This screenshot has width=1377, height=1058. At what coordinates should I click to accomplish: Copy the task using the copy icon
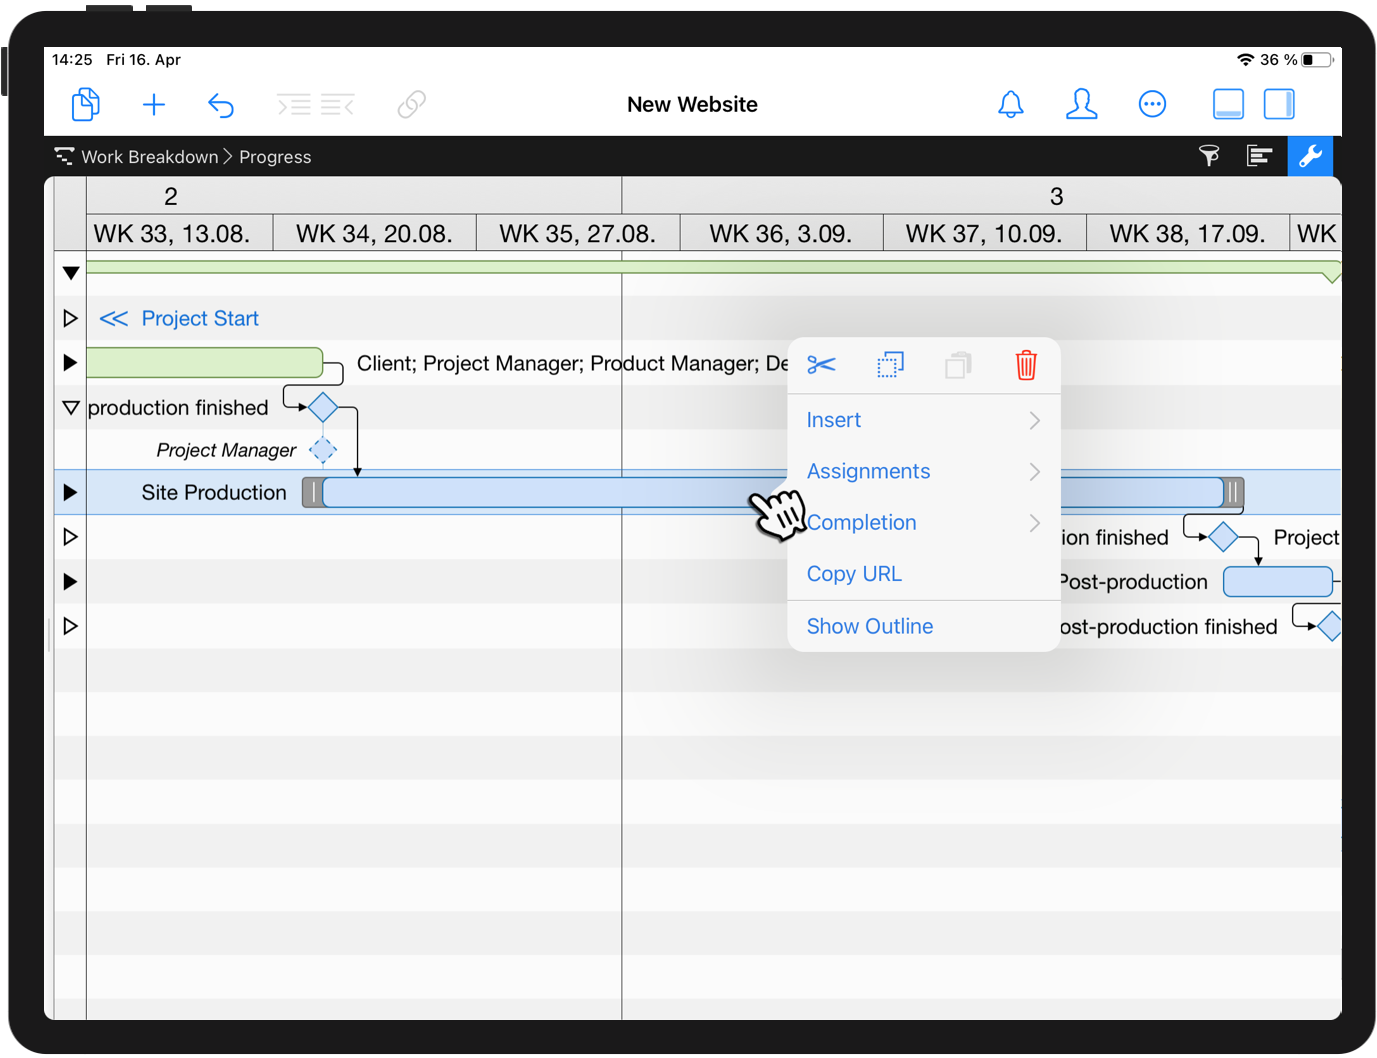[x=889, y=365]
